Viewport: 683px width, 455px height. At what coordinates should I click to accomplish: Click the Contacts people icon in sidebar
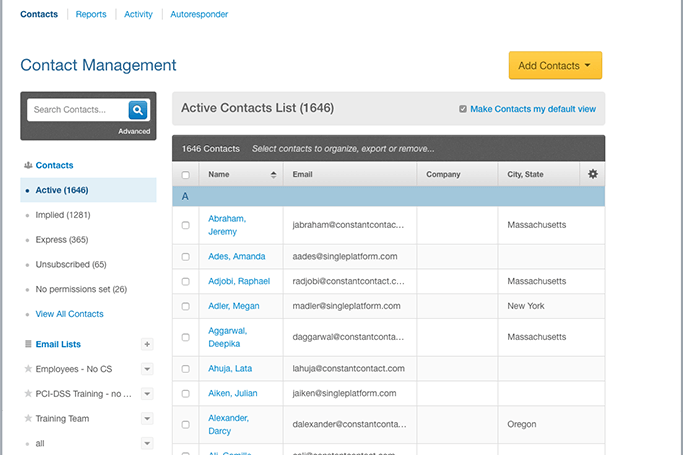pos(27,166)
